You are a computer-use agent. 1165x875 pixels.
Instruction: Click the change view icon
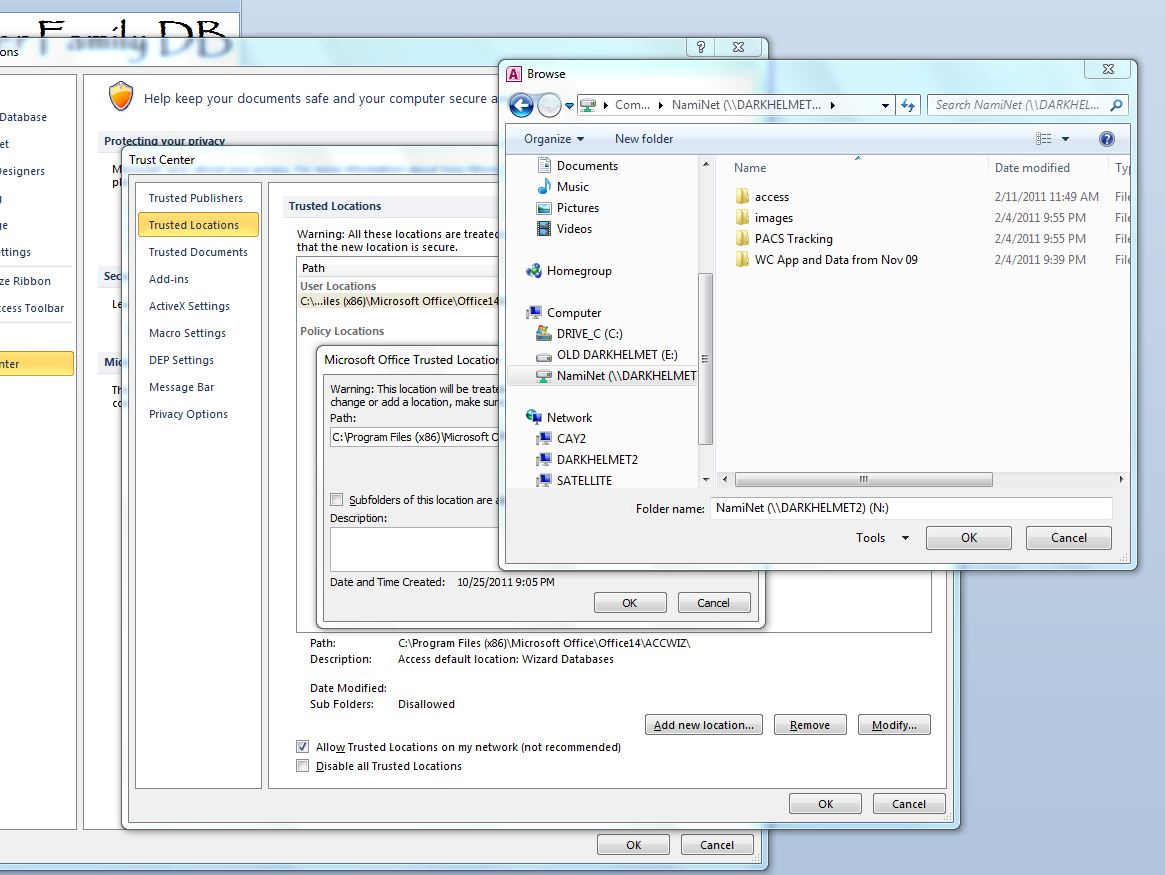pyautogui.click(x=1043, y=139)
